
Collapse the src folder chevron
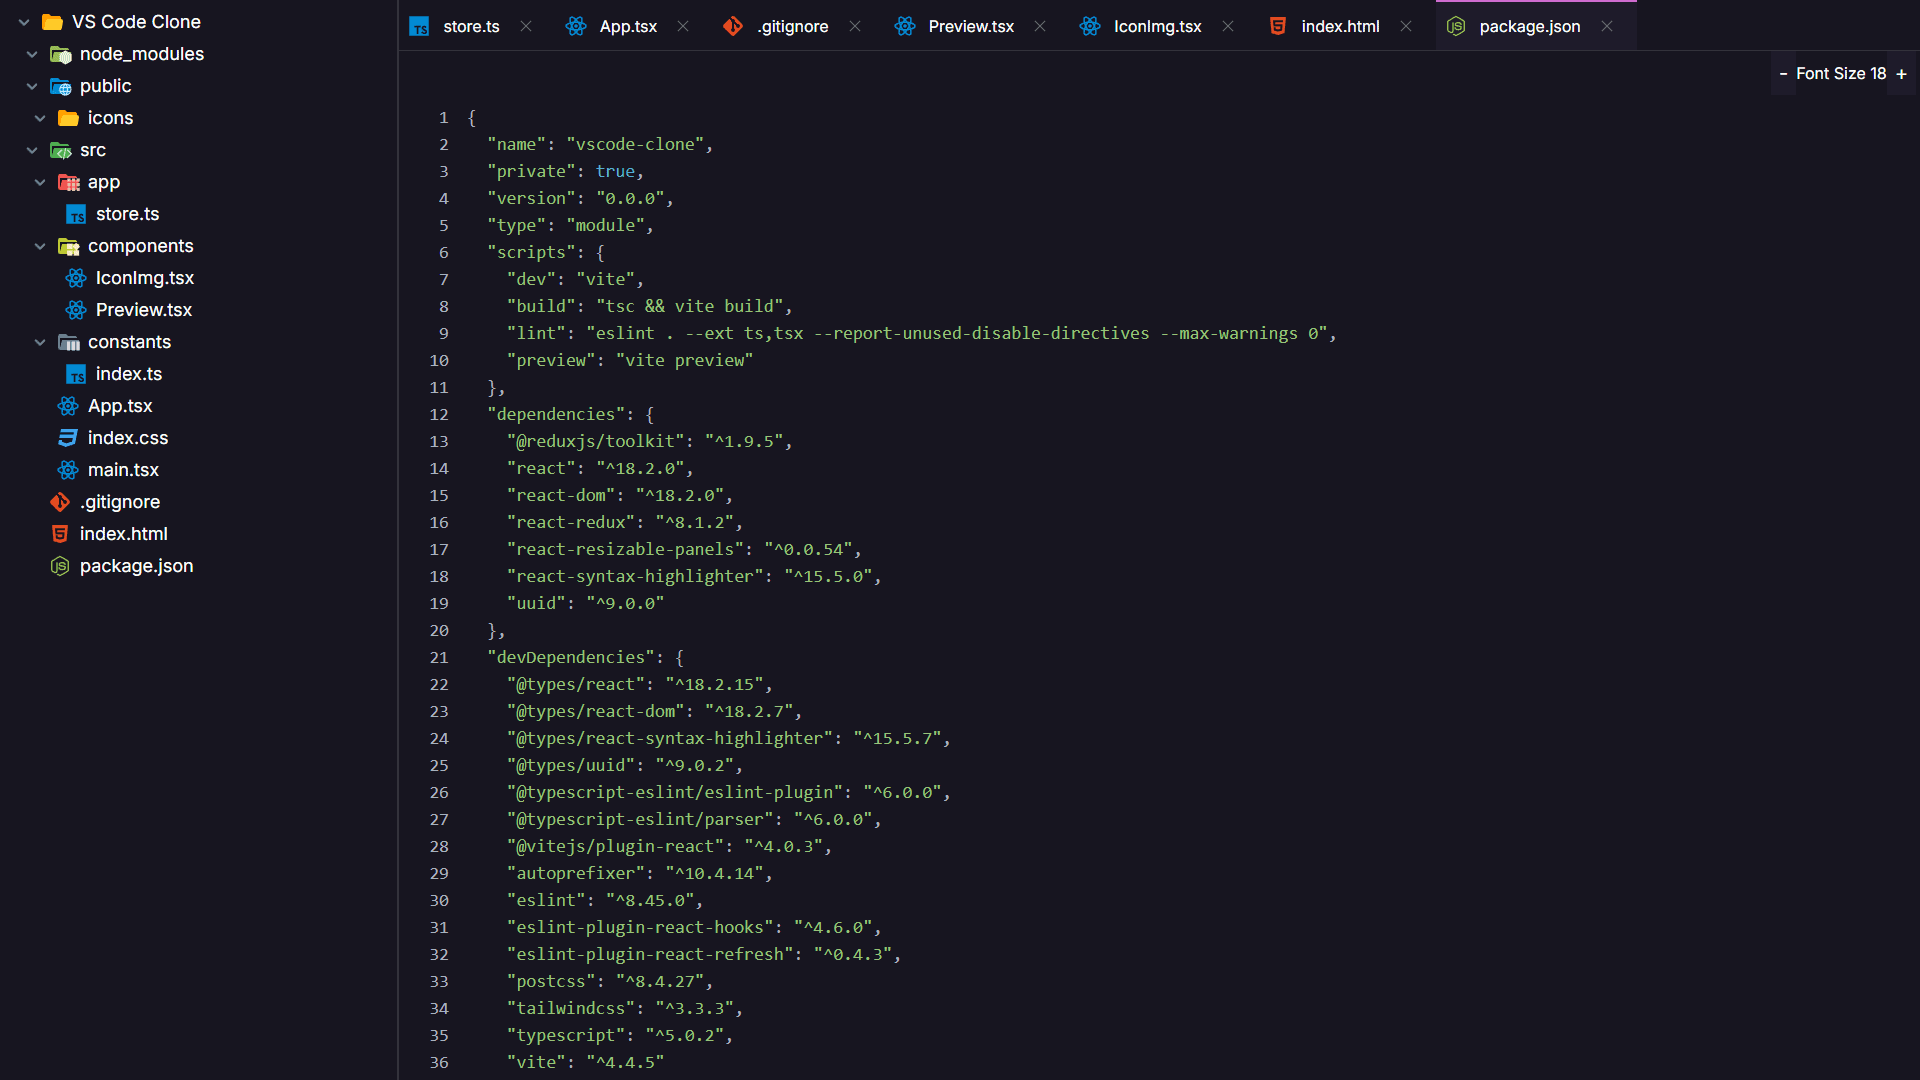click(32, 150)
